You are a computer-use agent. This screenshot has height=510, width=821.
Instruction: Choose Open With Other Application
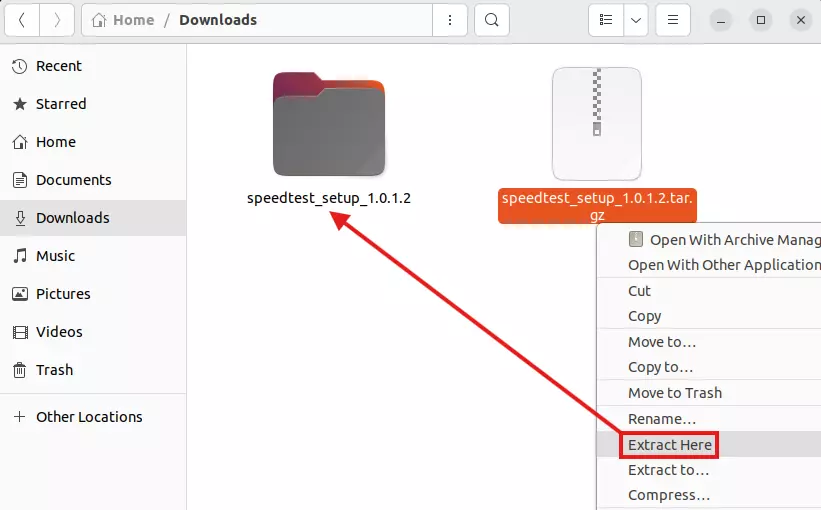click(x=709, y=265)
